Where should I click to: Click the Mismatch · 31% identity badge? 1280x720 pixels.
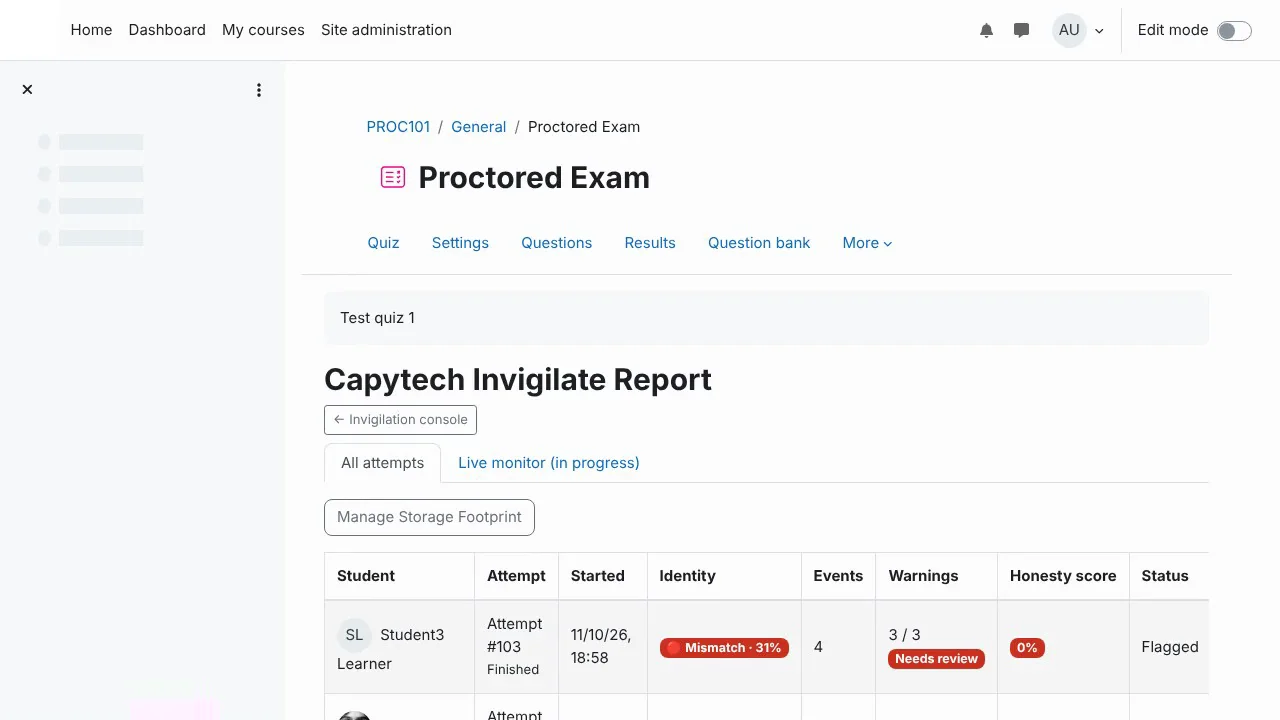724,648
